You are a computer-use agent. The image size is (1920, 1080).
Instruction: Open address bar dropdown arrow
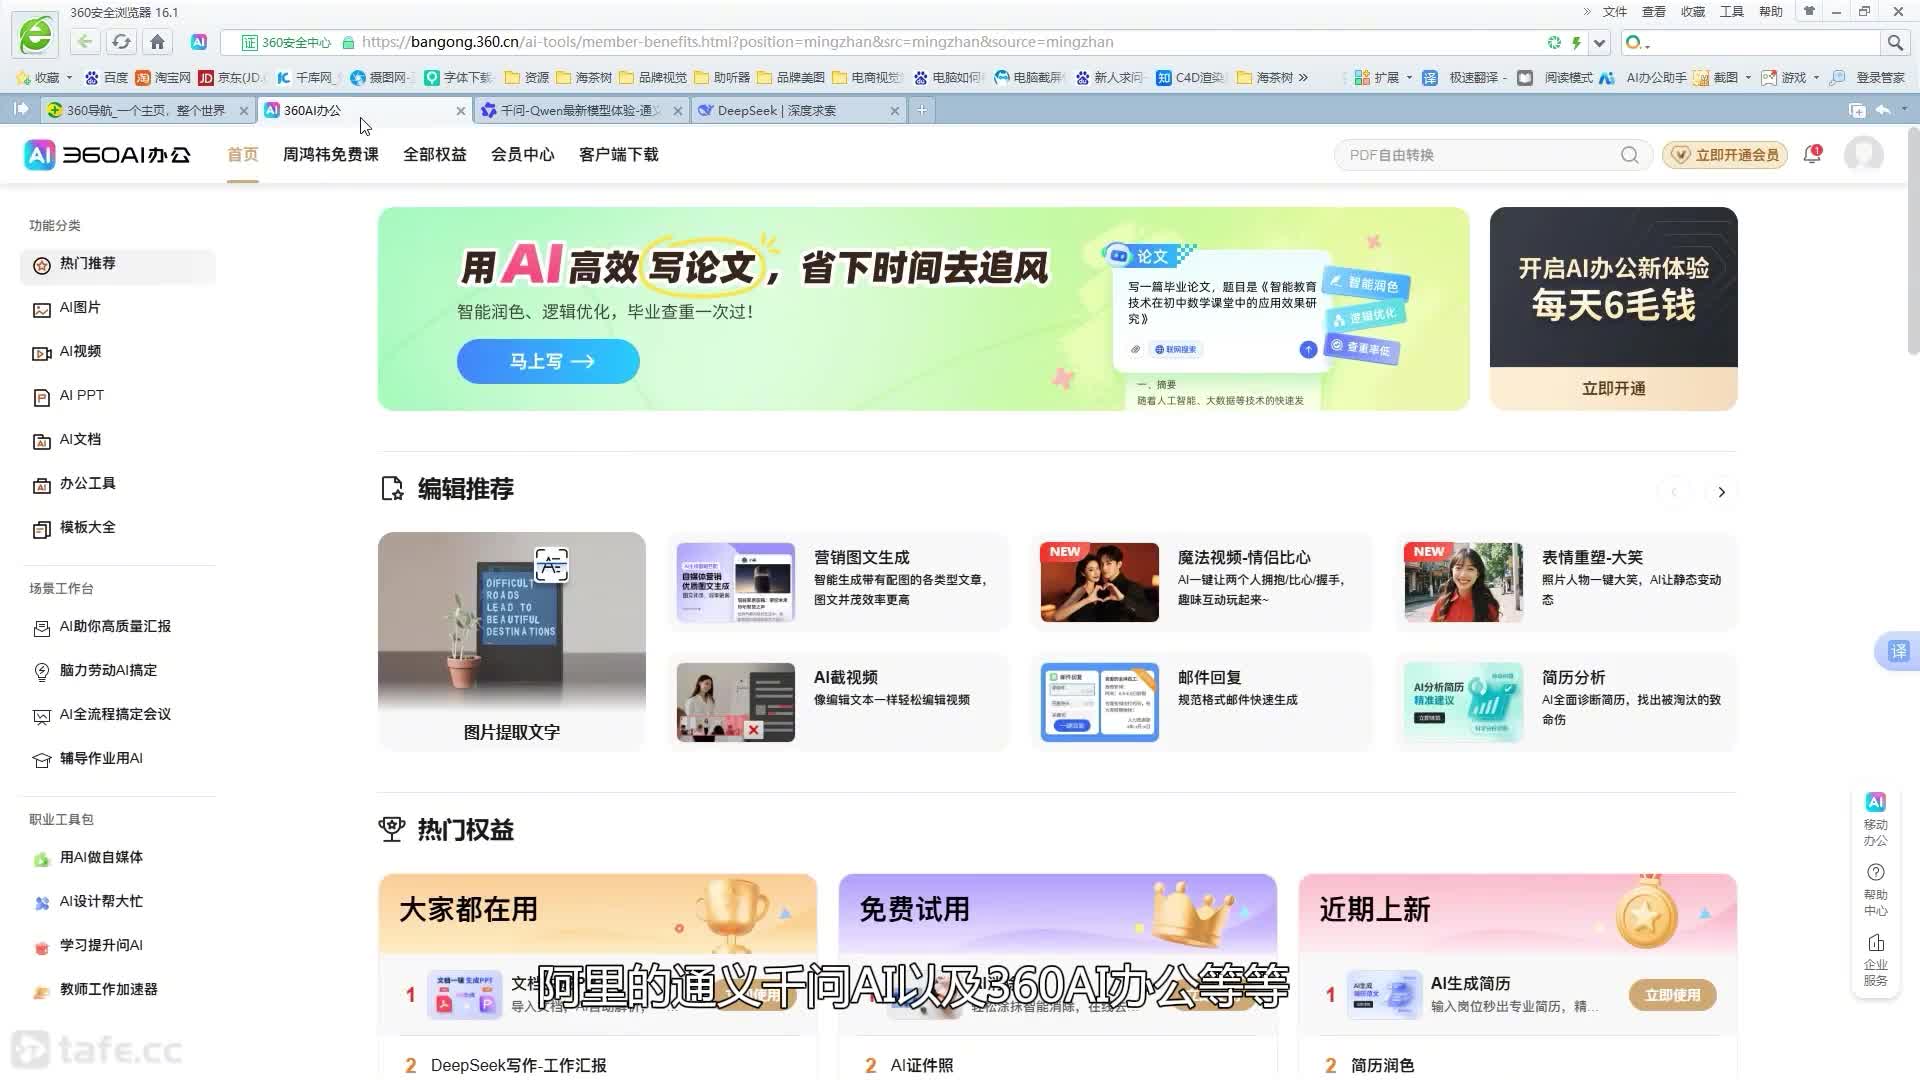point(1600,42)
